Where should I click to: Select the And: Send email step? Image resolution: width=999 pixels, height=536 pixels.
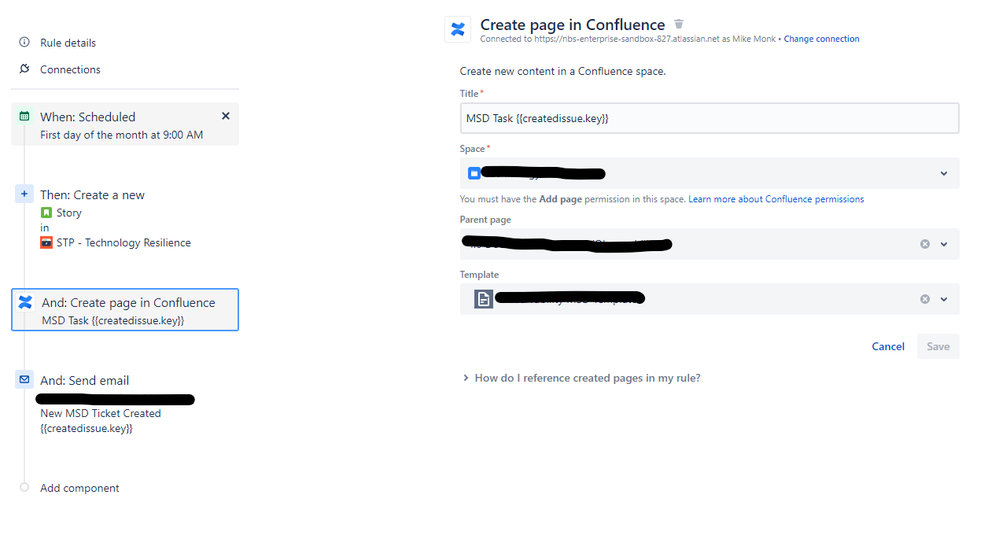(x=85, y=380)
